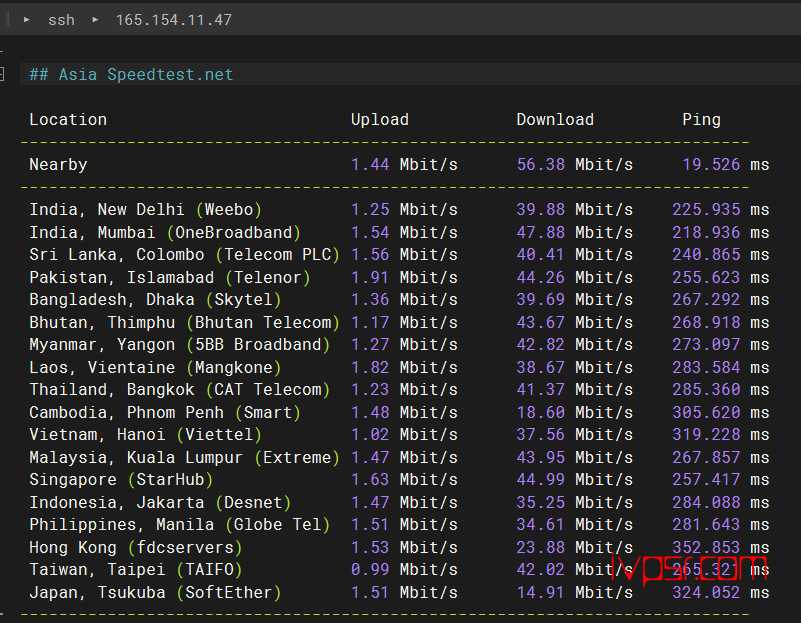Click Hanoi ping 319.228 ms
Image resolution: width=801 pixels, height=623 pixels.
(x=721, y=434)
